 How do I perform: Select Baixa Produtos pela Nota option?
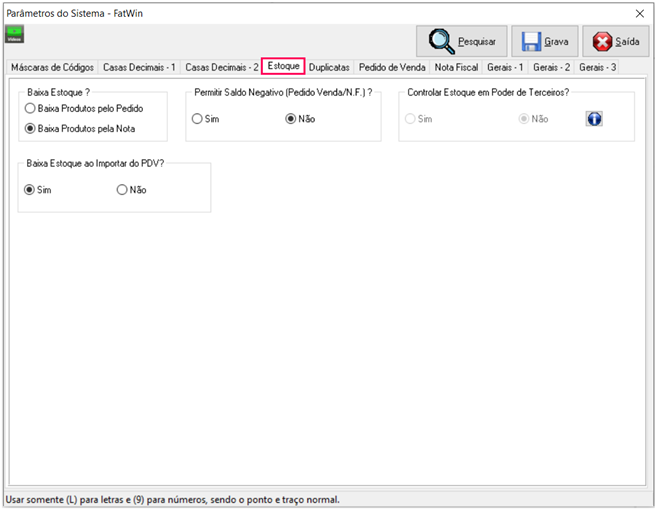[x=31, y=128]
